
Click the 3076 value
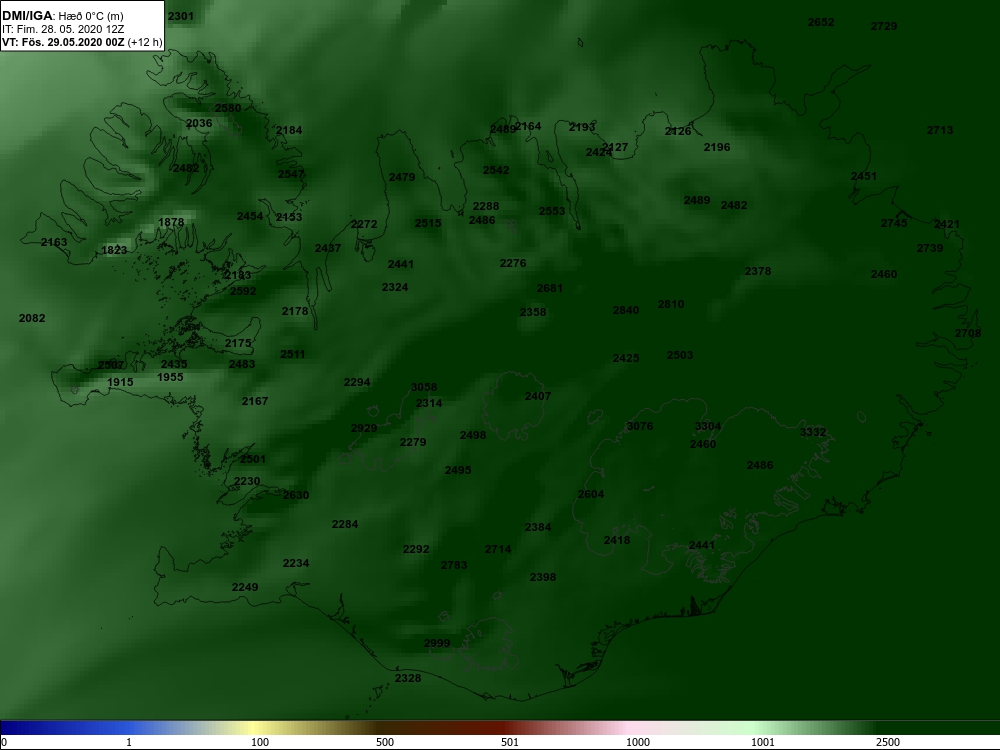(640, 426)
